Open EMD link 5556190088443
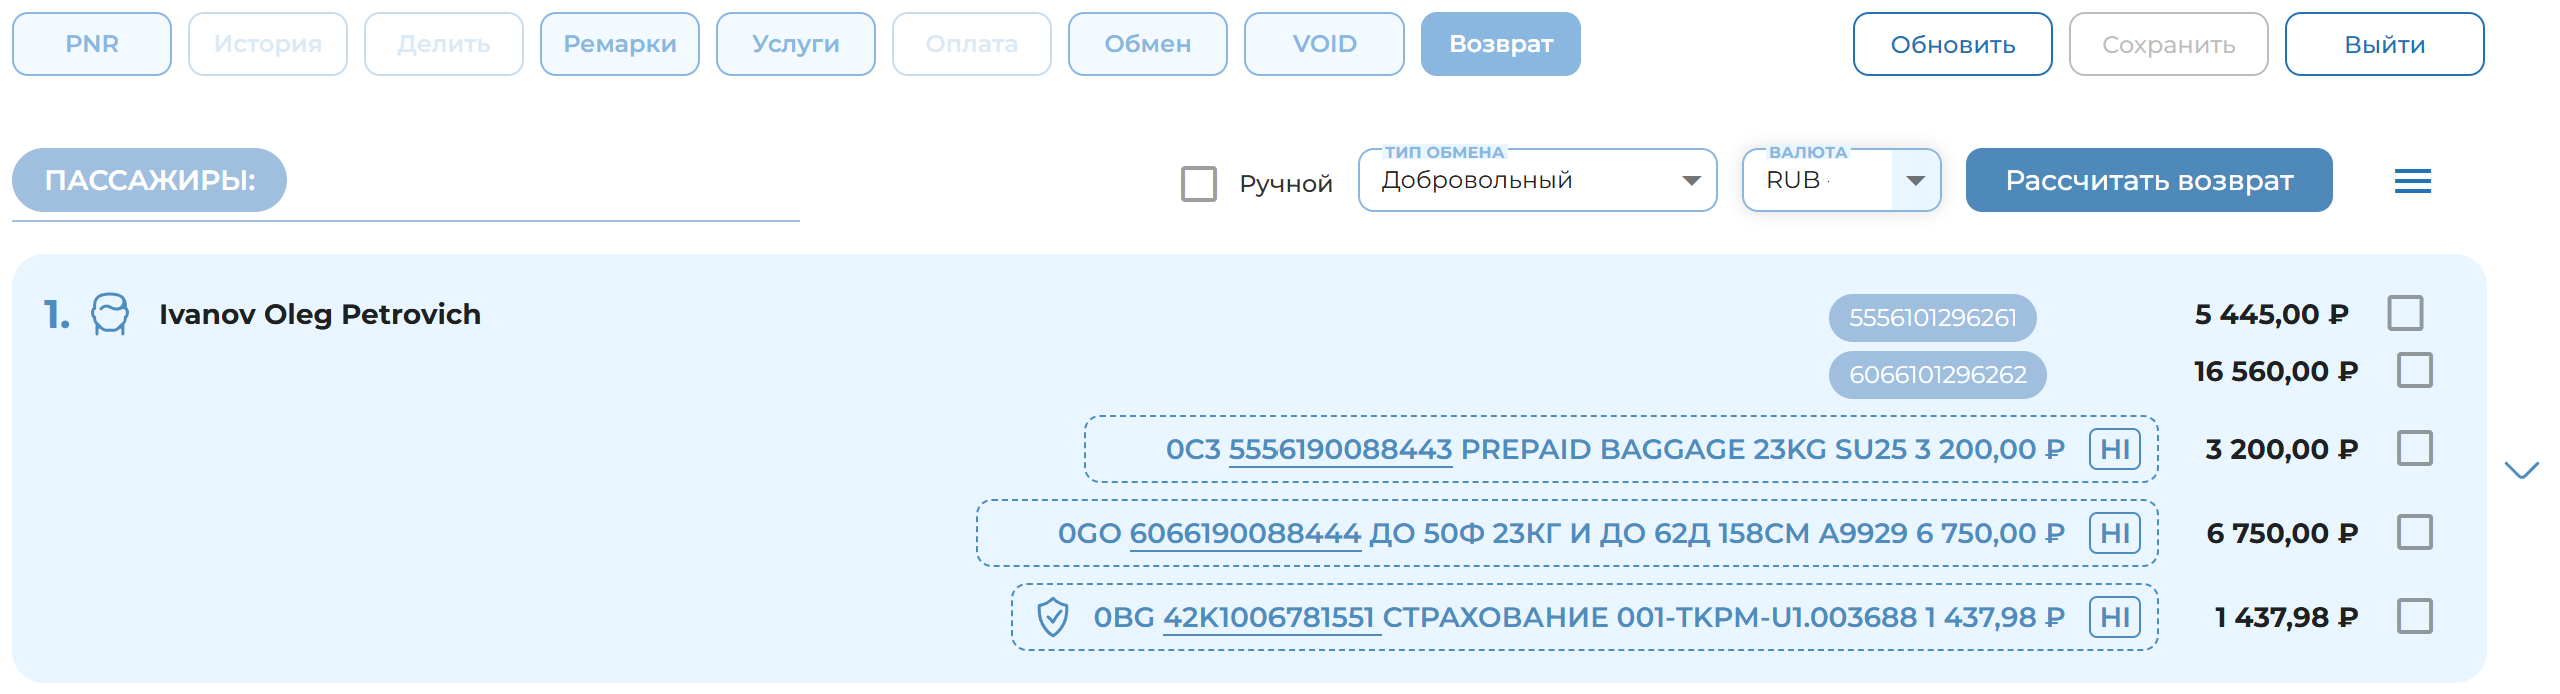This screenshot has width=2560, height=694. [x=1340, y=450]
